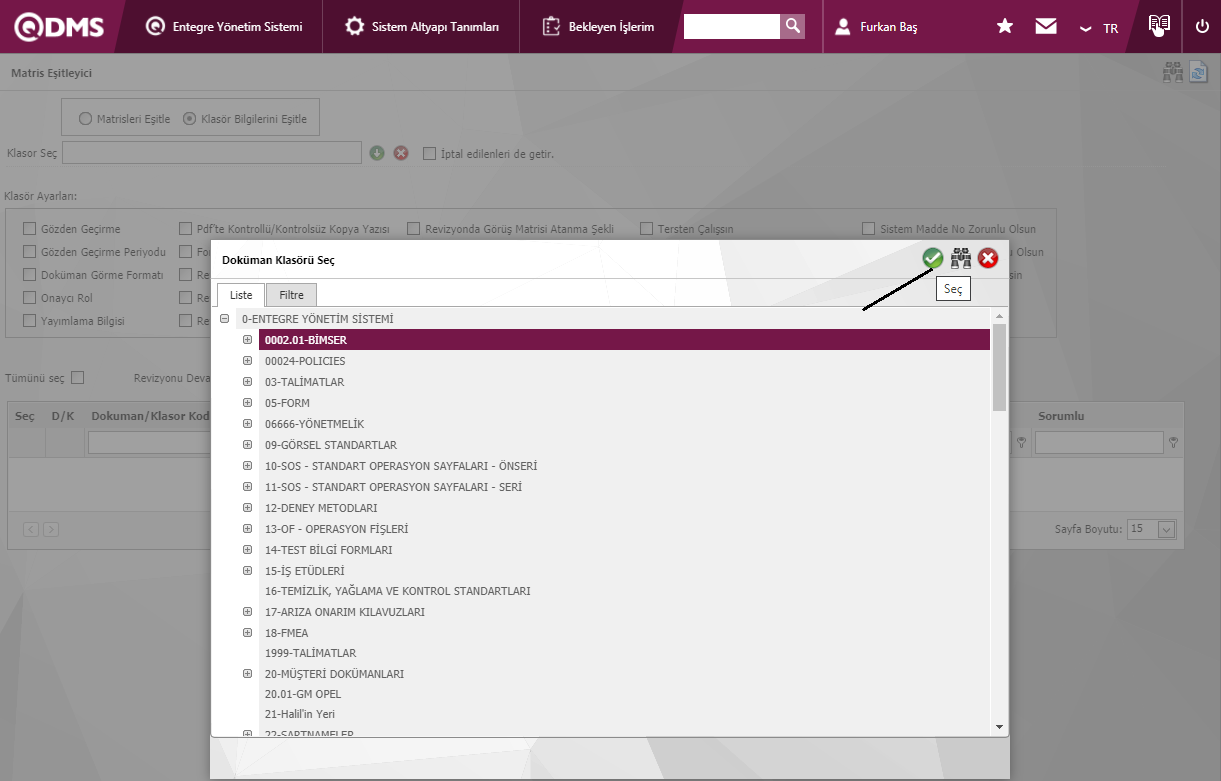This screenshot has width=1221, height=781.
Task: Select 21-Halil'in Yeri folder
Action: pyautogui.click(x=300, y=714)
